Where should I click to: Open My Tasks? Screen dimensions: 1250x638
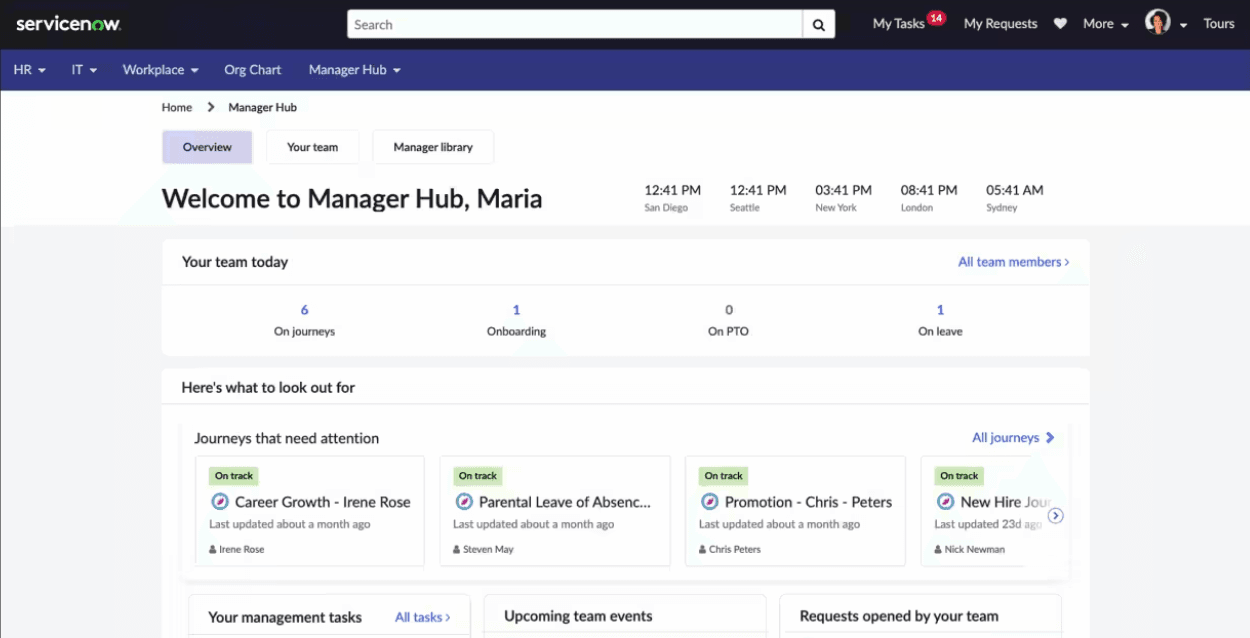(x=898, y=24)
